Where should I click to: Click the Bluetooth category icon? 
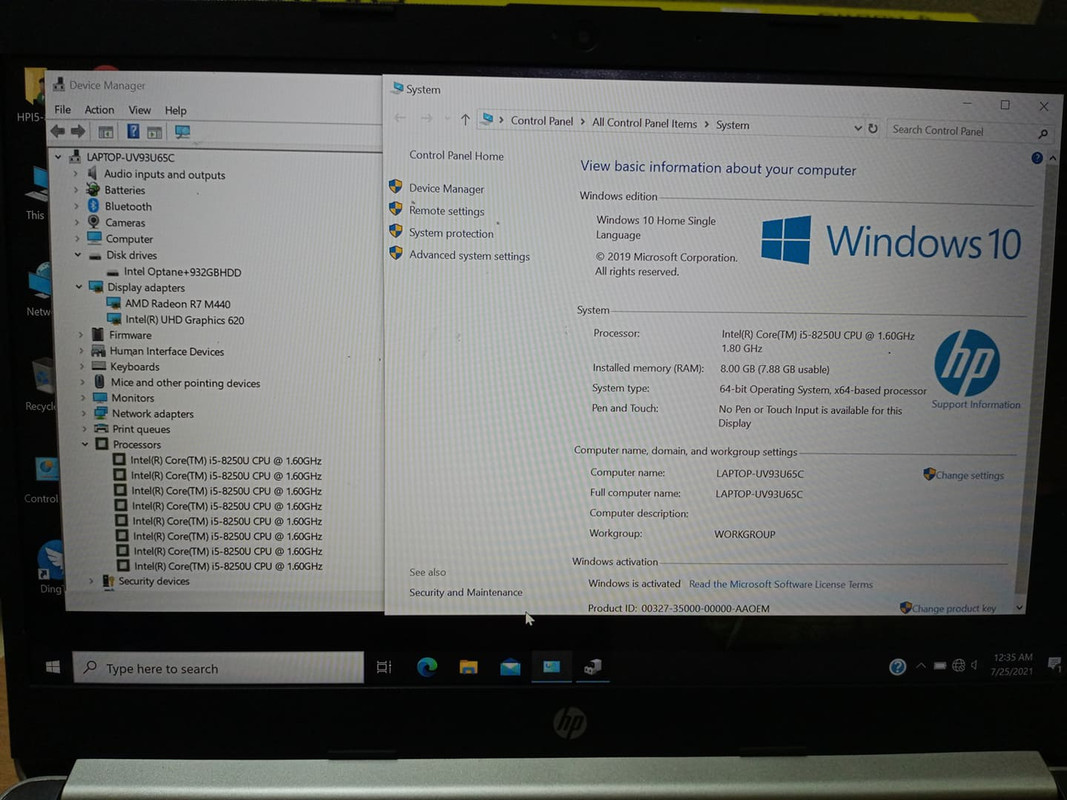[x=94, y=205]
